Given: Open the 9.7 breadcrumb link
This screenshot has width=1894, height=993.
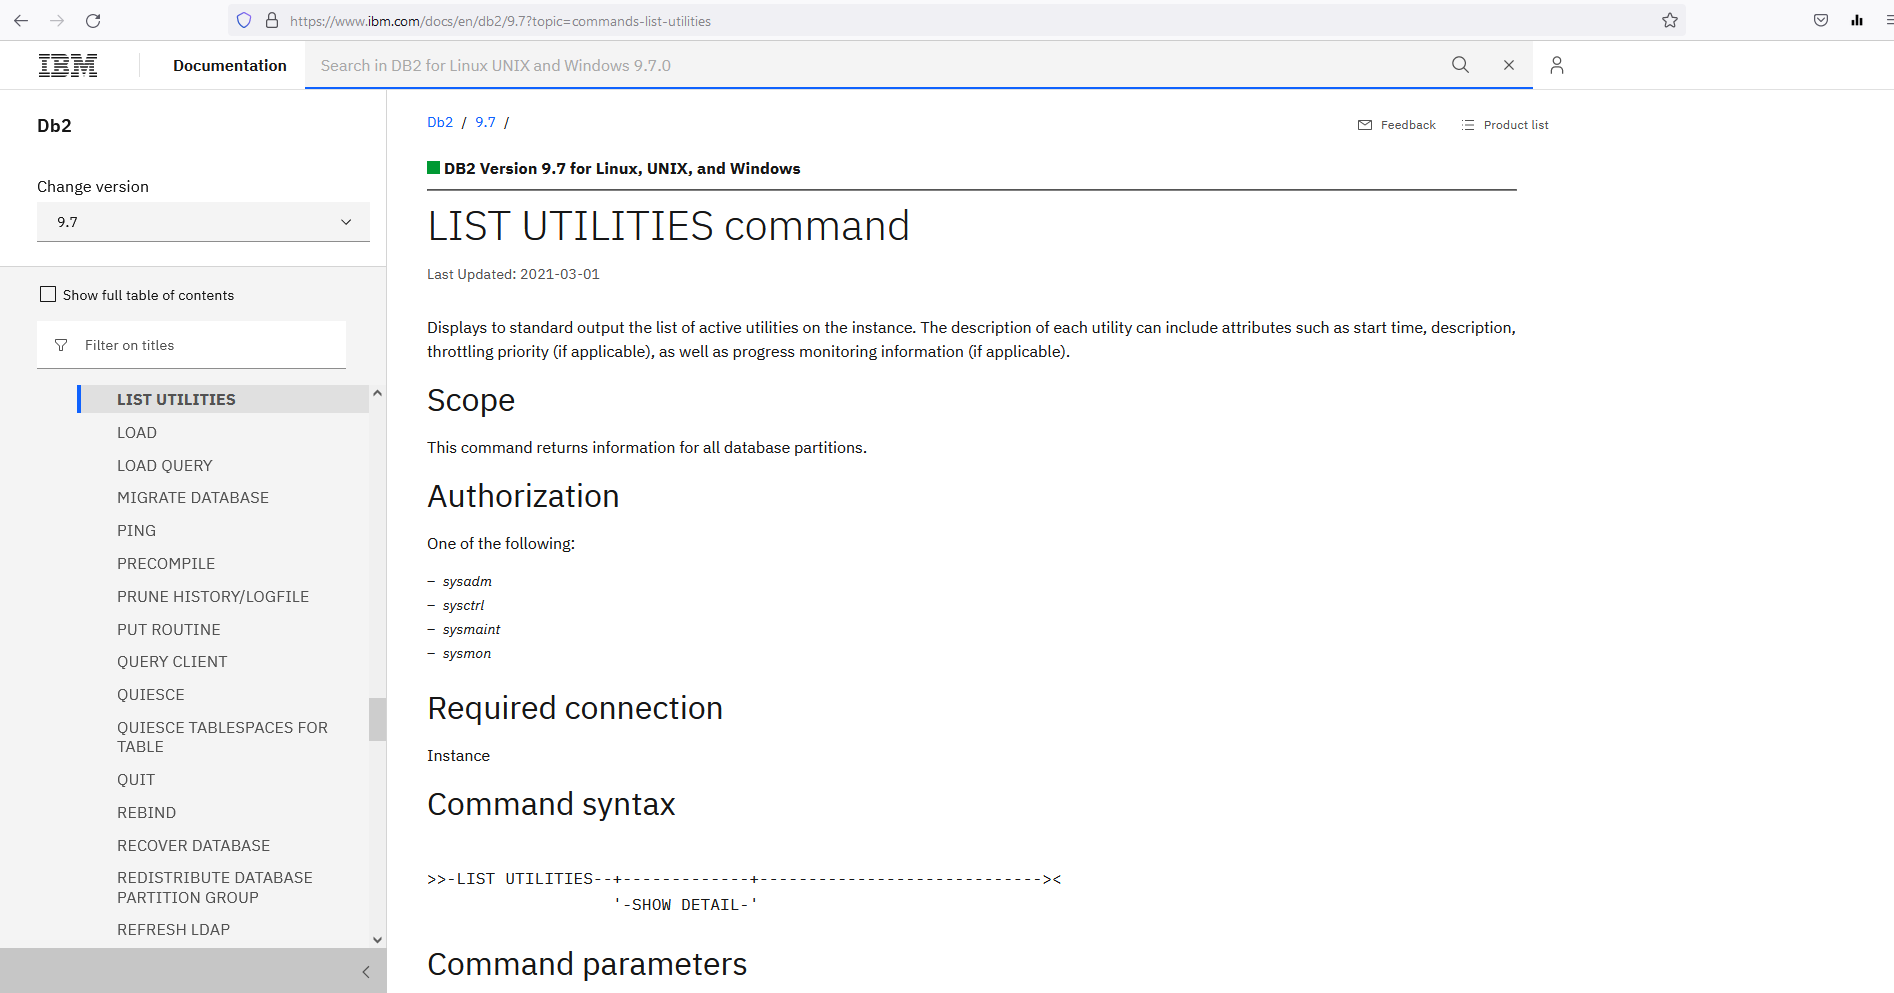Looking at the screenshot, I should [485, 122].
